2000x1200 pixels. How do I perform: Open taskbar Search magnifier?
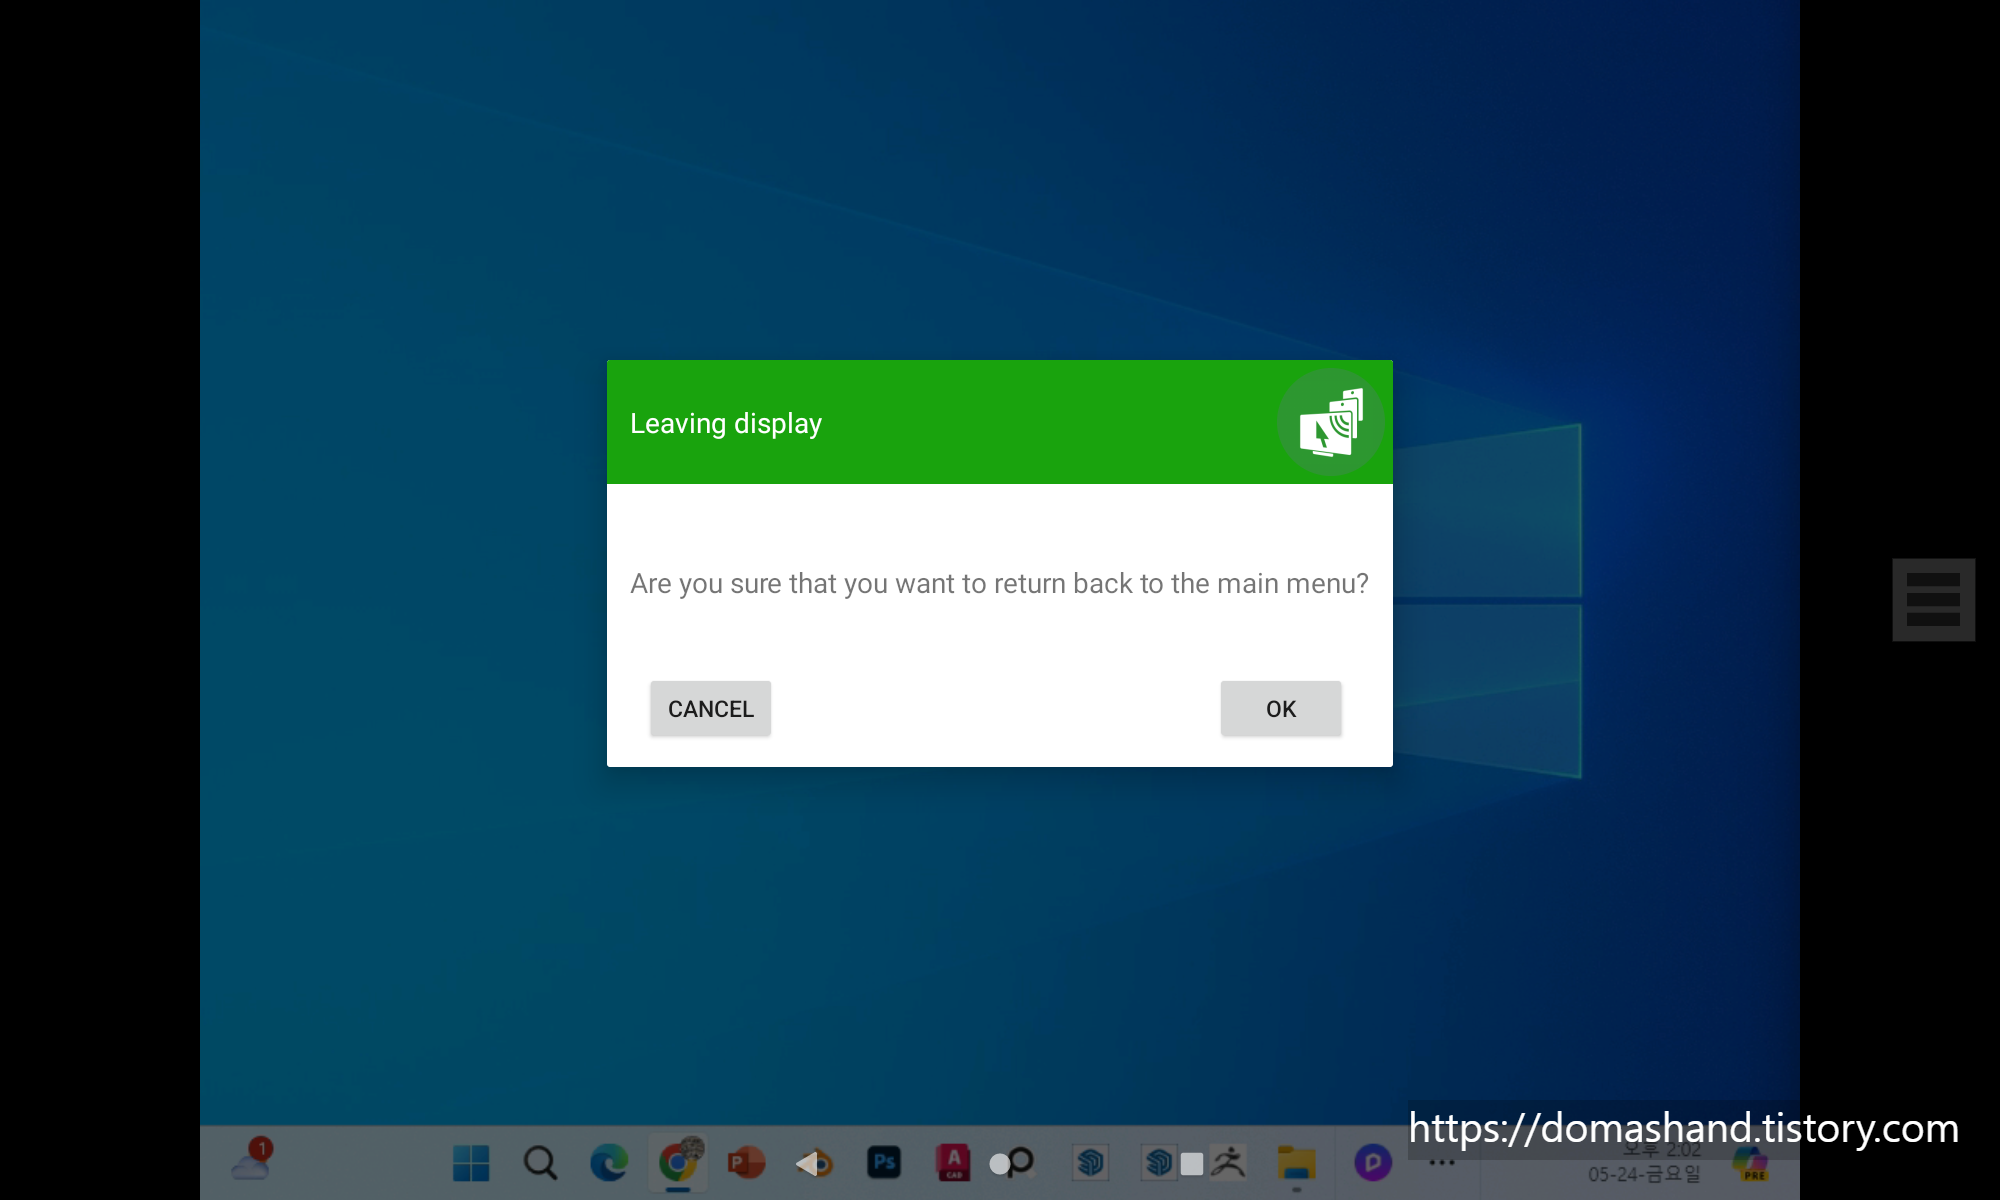(540, 1162)
